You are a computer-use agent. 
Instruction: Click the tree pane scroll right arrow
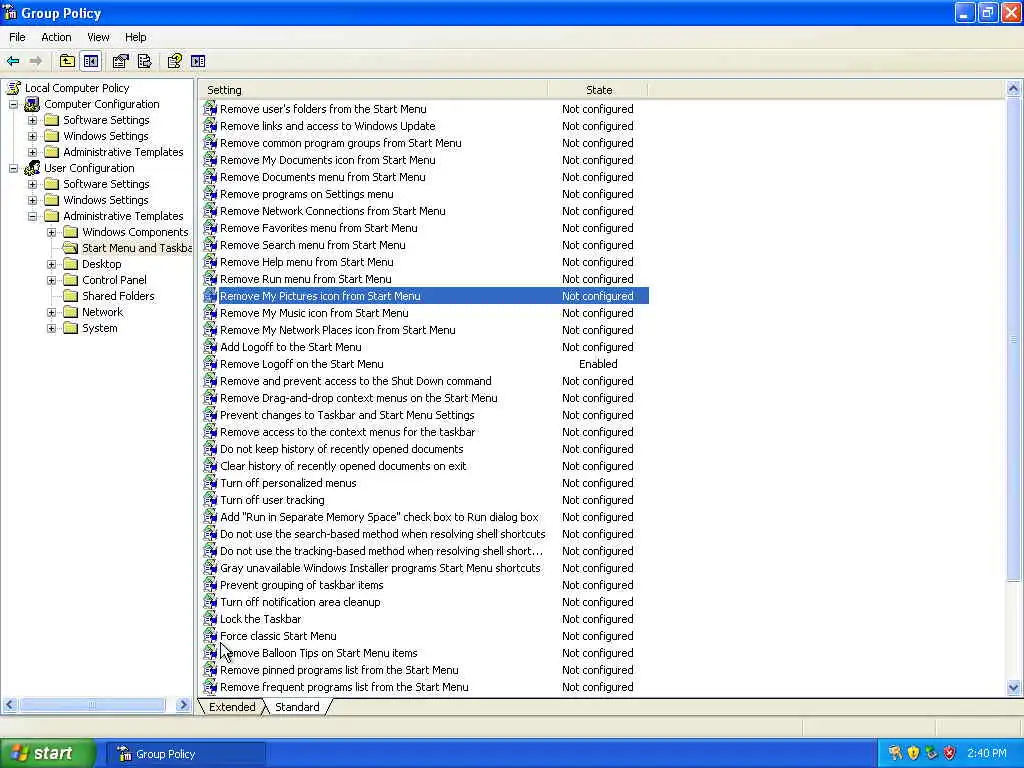(x=183, y=705)
